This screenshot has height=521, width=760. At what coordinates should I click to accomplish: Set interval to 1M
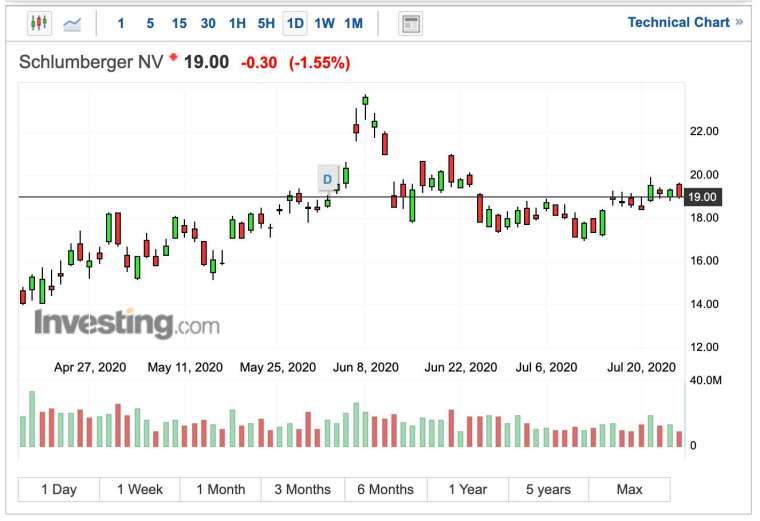[353, 23]
